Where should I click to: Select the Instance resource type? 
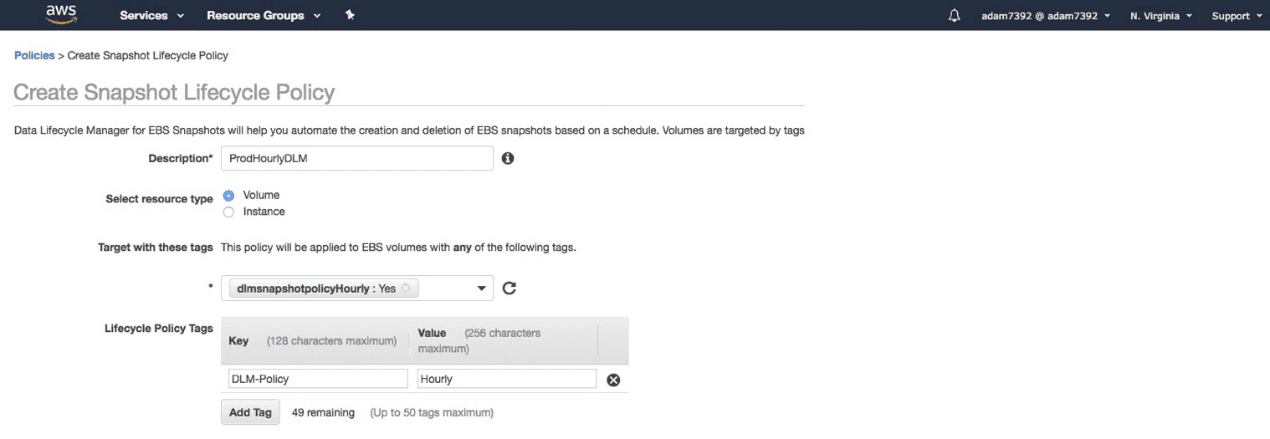(x=229, y=212)
